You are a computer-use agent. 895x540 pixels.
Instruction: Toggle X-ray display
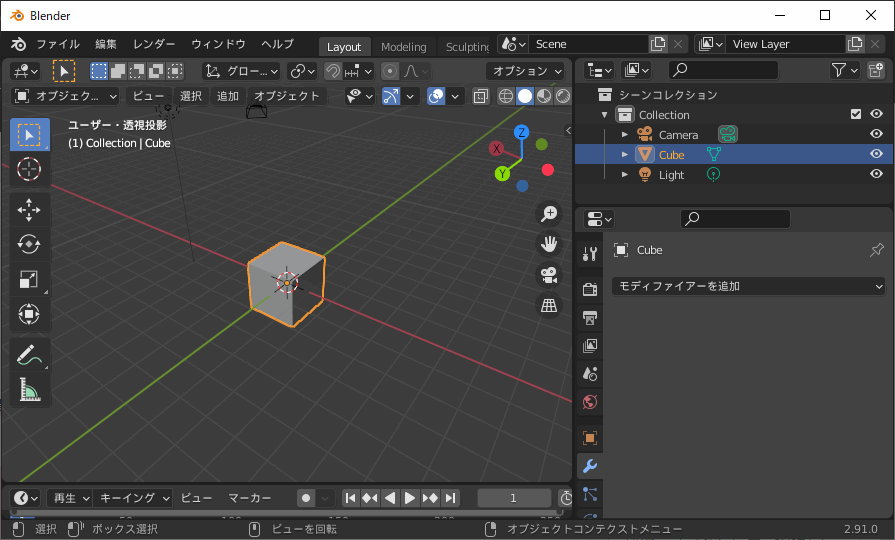(481, 96)
